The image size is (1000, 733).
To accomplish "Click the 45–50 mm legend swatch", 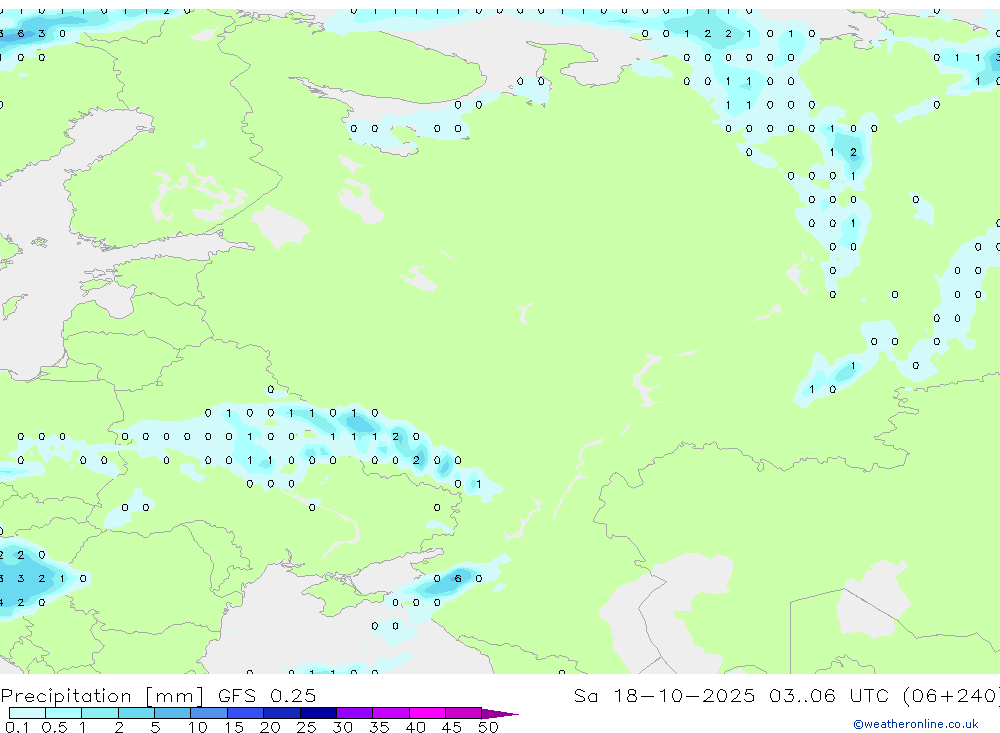I will pos(464,713).
